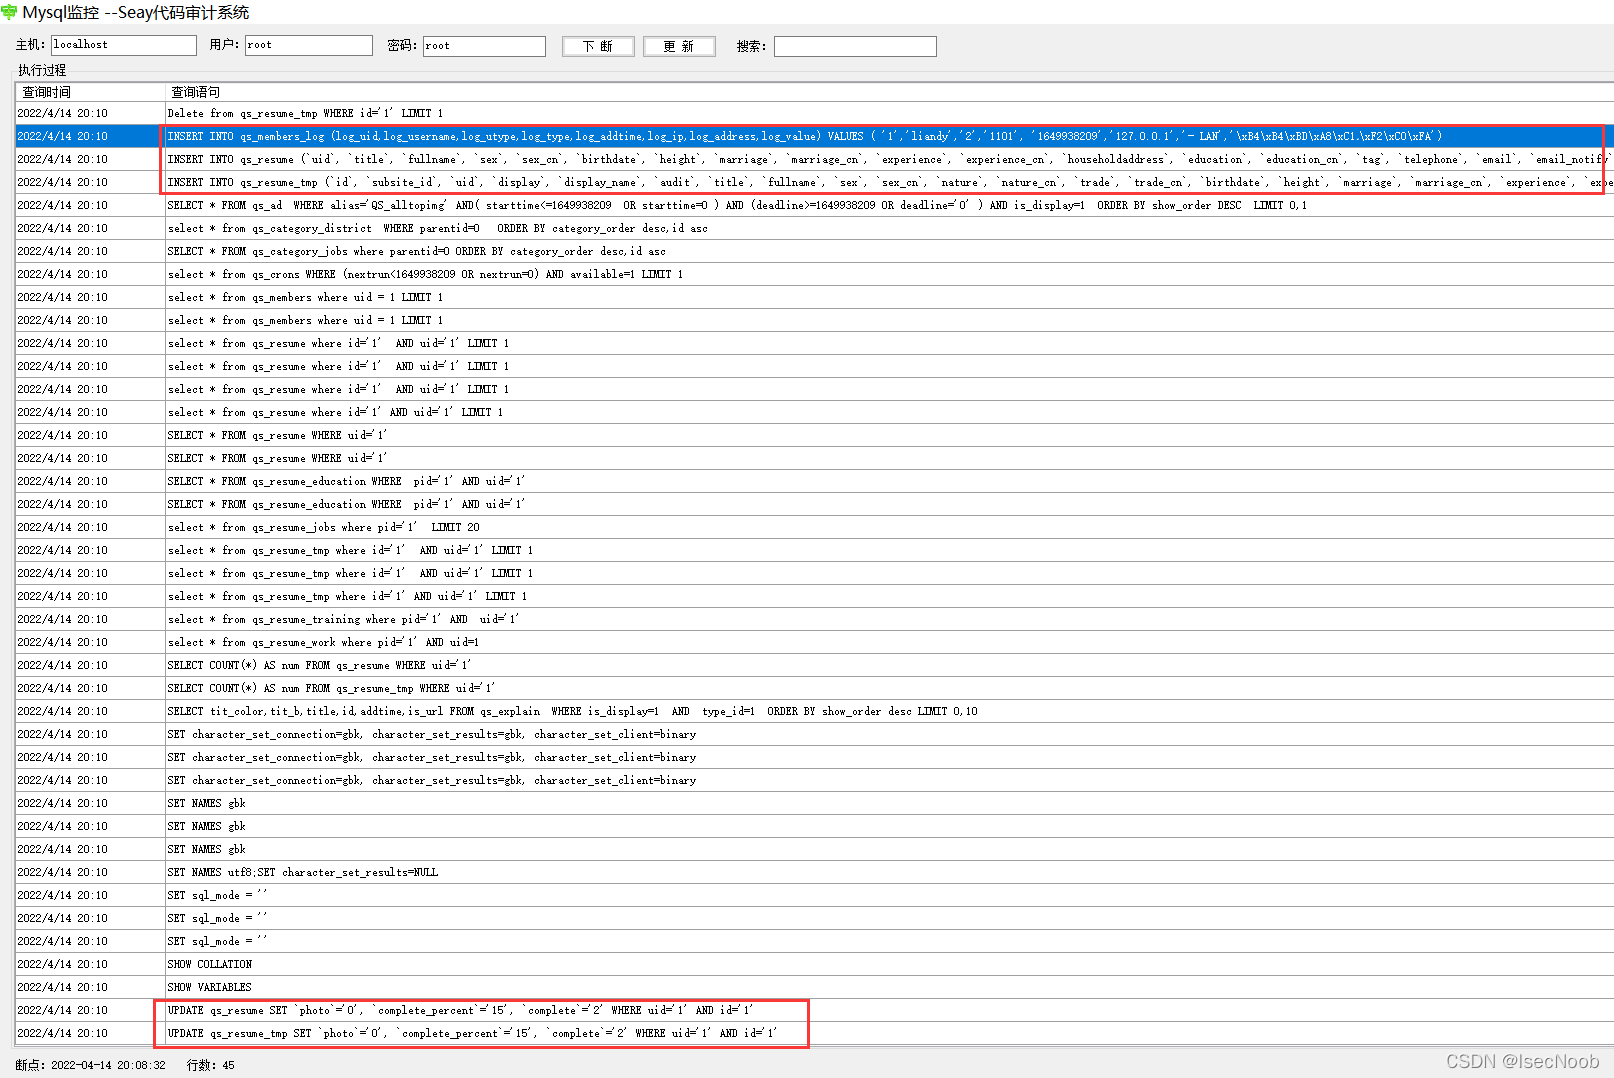Select SET NAMES utf8 row
The width and height of the screenshot is (1614, 1078).
814,872
